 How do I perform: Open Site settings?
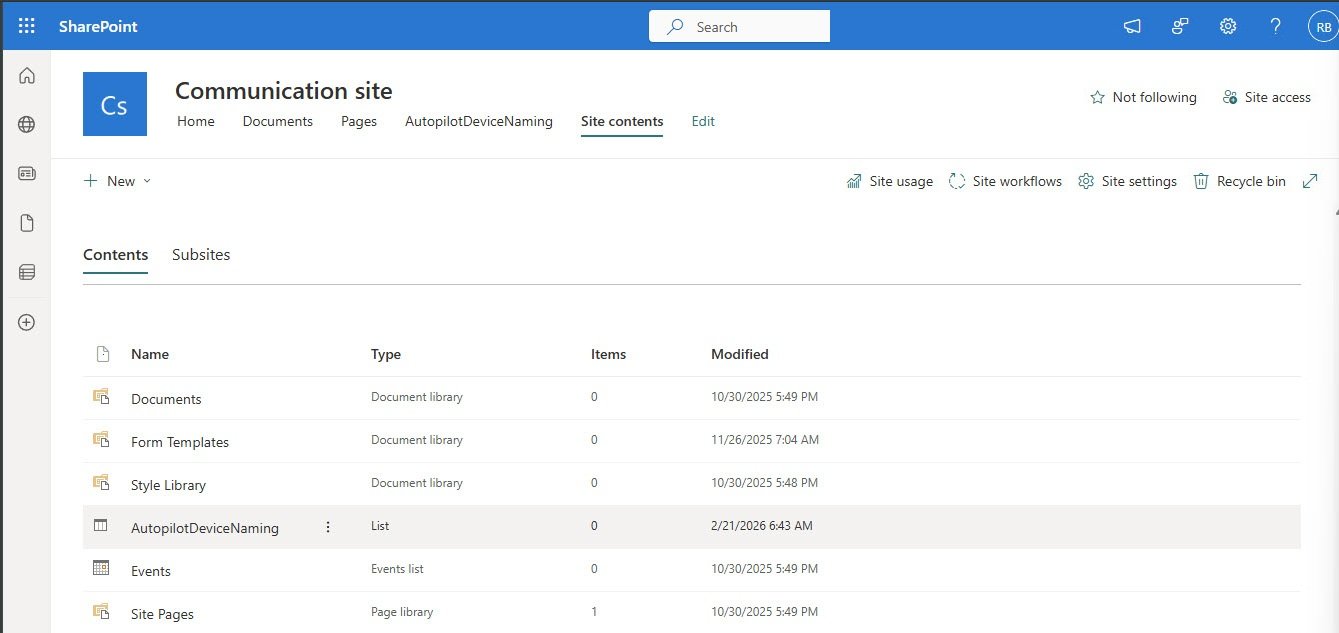pyautogui.click(x=1127, y=181)
